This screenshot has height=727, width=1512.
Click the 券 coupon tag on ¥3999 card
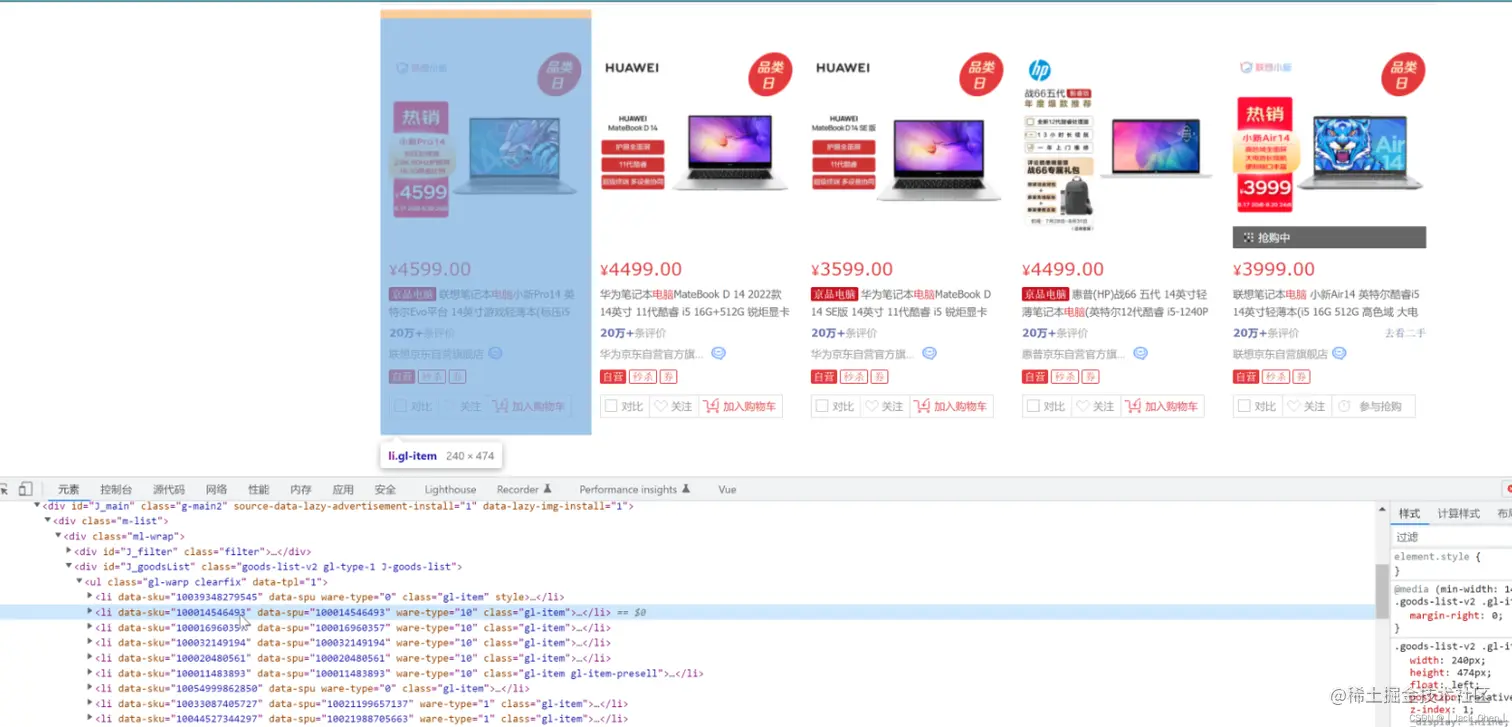pyautogui.click(x=1301, y=377)
